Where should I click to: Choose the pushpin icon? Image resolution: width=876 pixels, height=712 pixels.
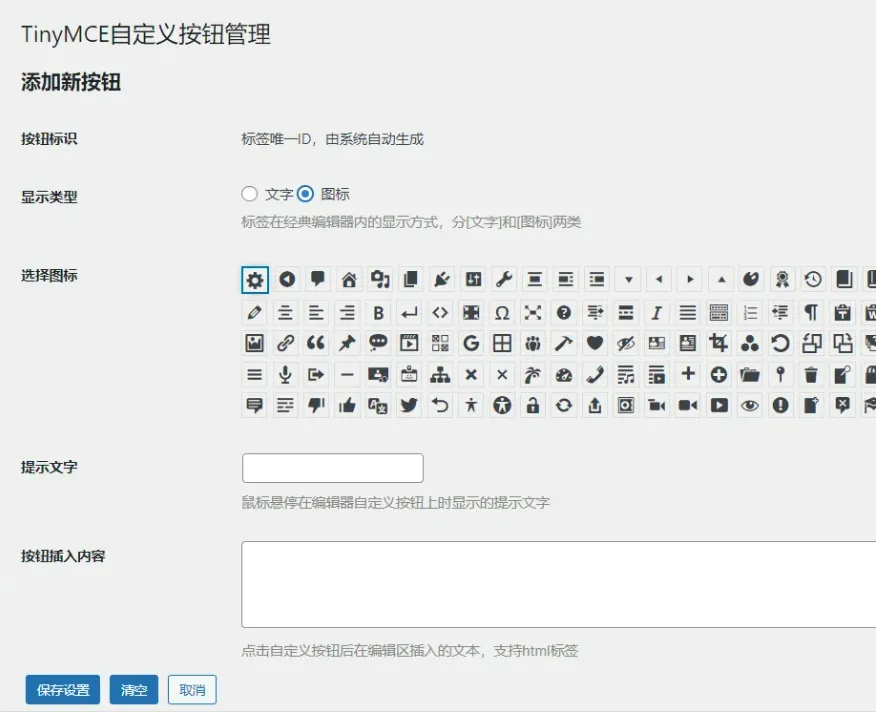tap(347, 343)
